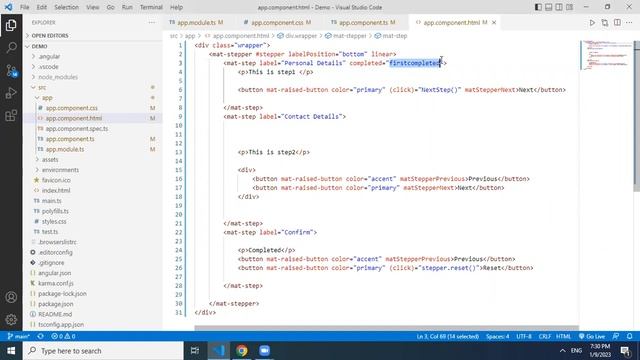Image resolution: width=640 pixels, height=360 pixels.
Task: Expand the environments folder
Action: click(60, 170)
